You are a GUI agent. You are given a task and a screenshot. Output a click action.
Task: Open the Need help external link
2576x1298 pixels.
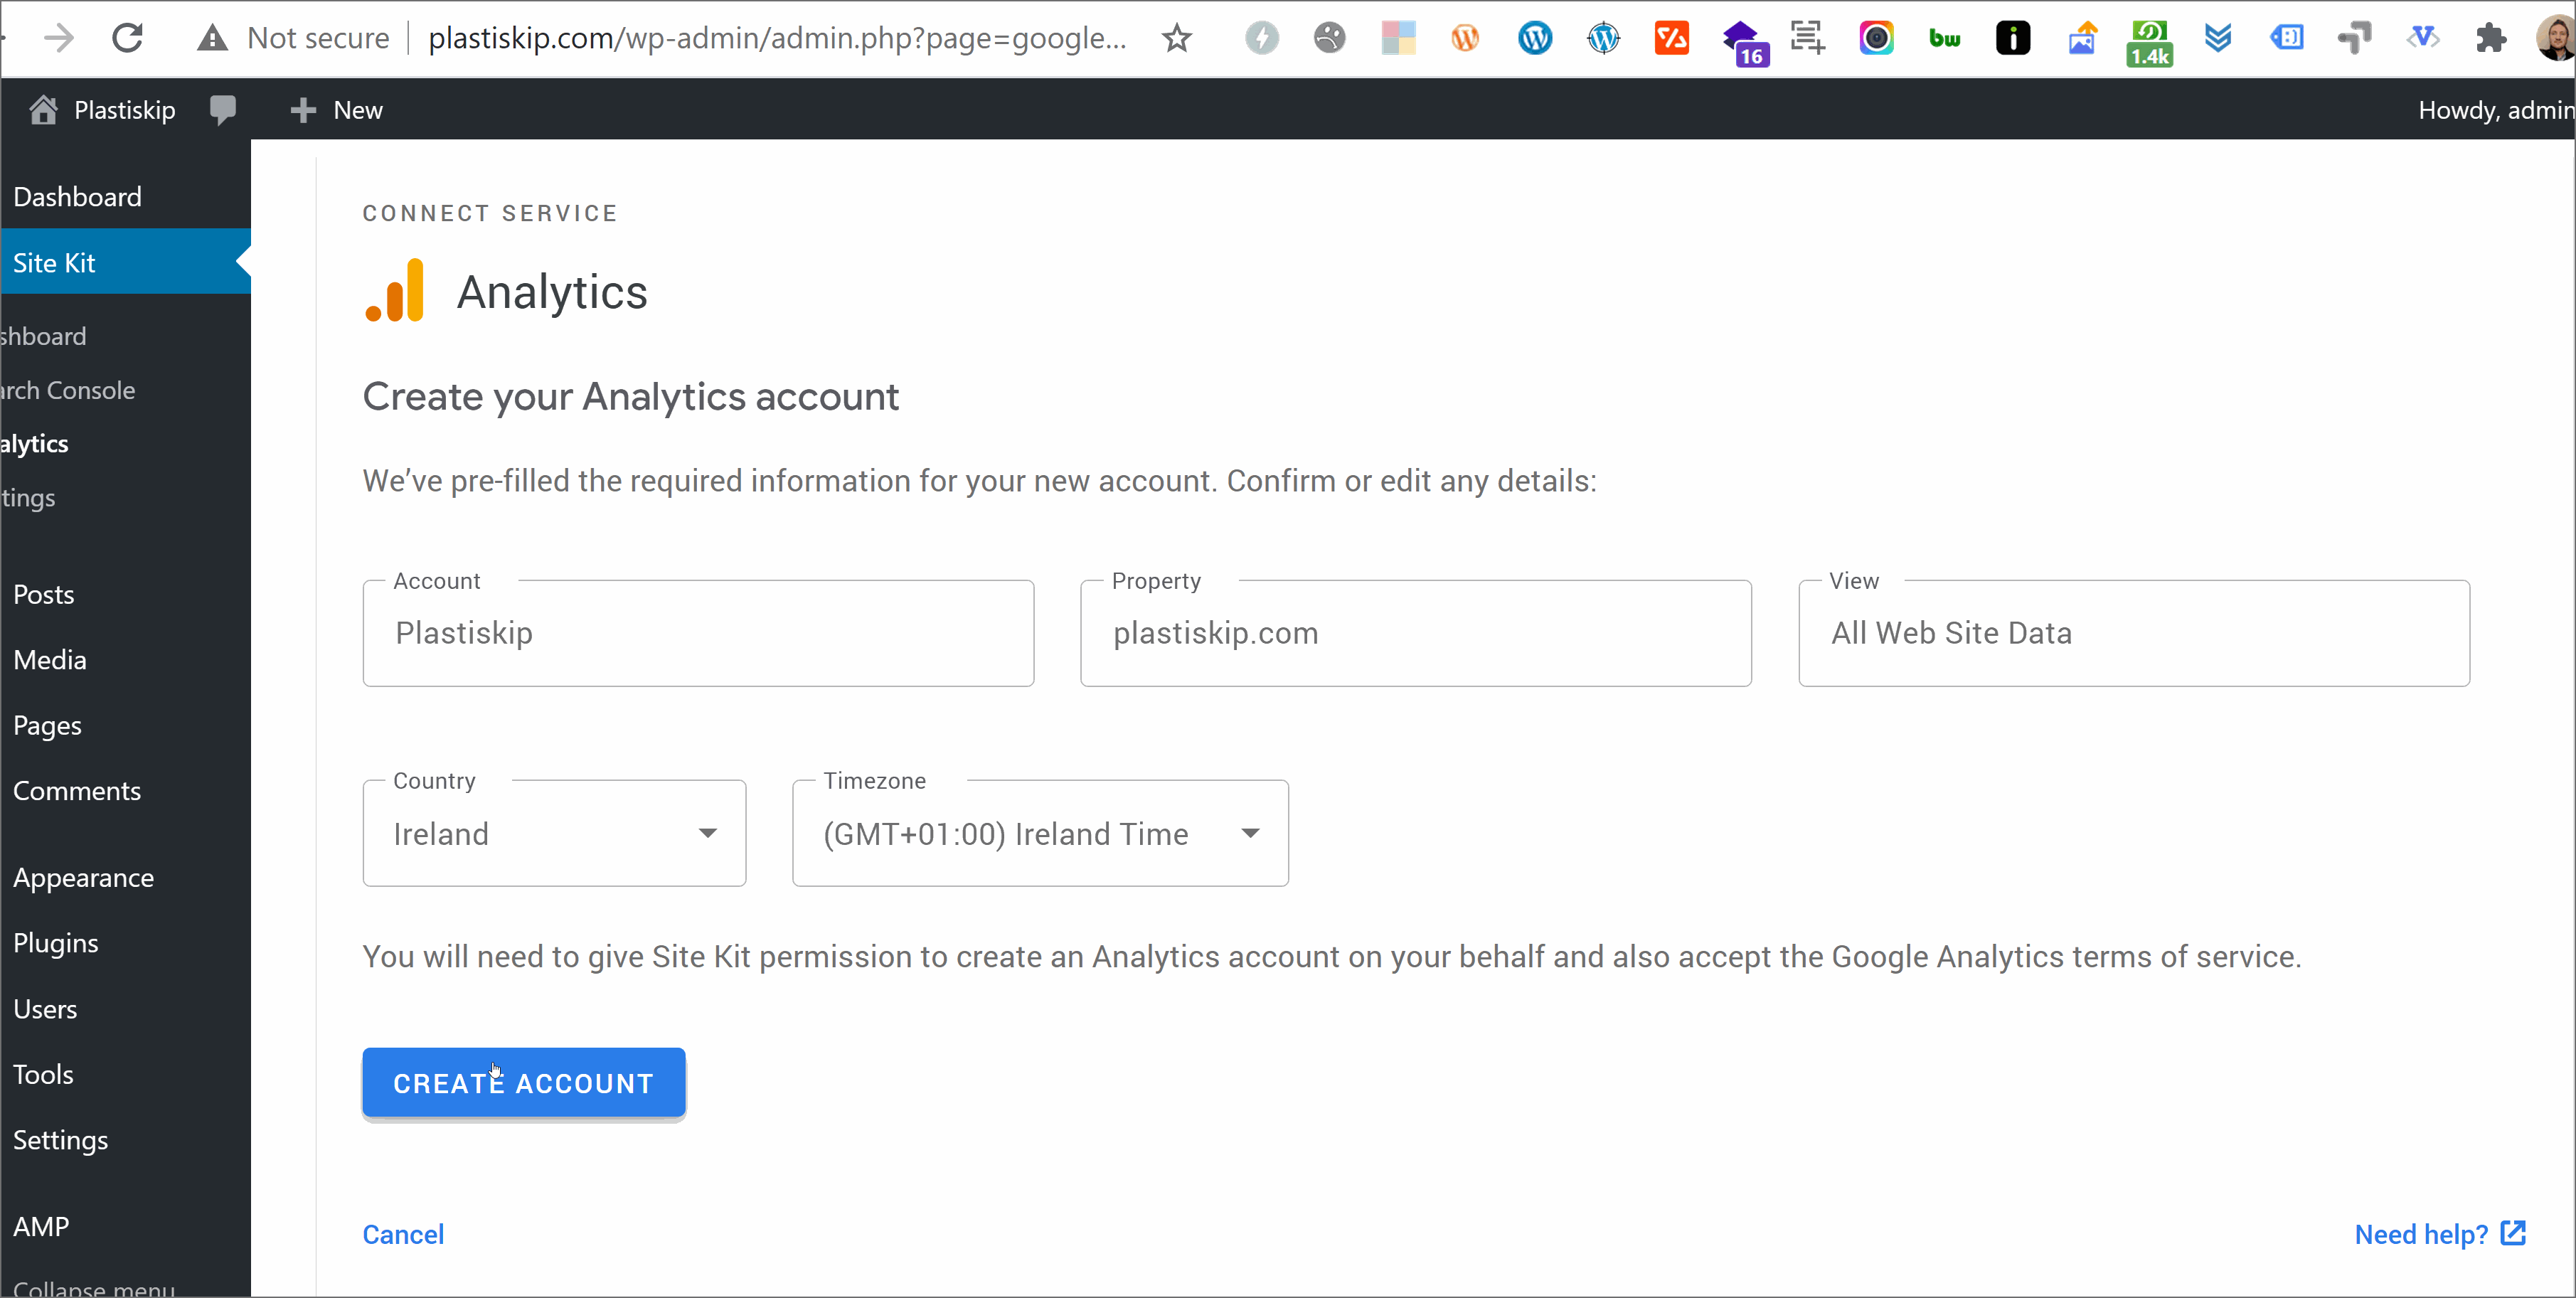[2440, 1234]
